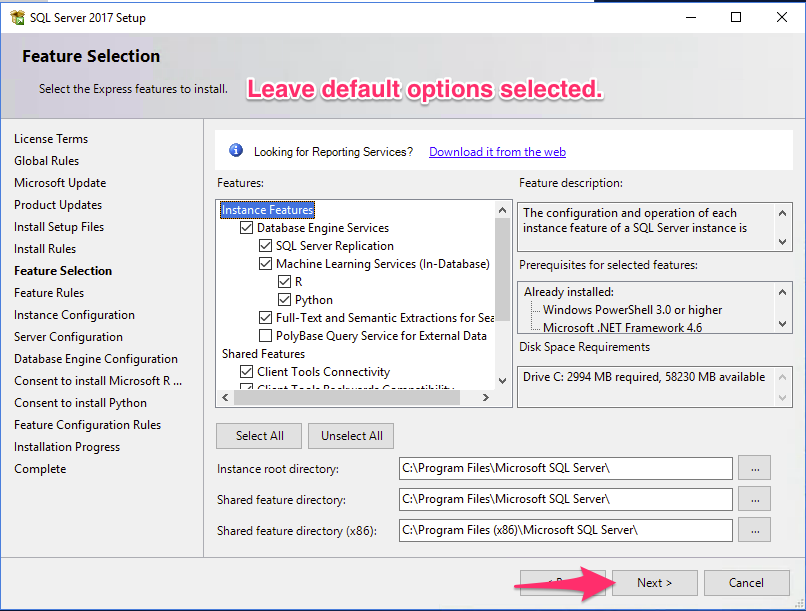Uncheck Machine Learning Services (In-Database)
Screen dimensions: 806x611
tap(265, 264)
